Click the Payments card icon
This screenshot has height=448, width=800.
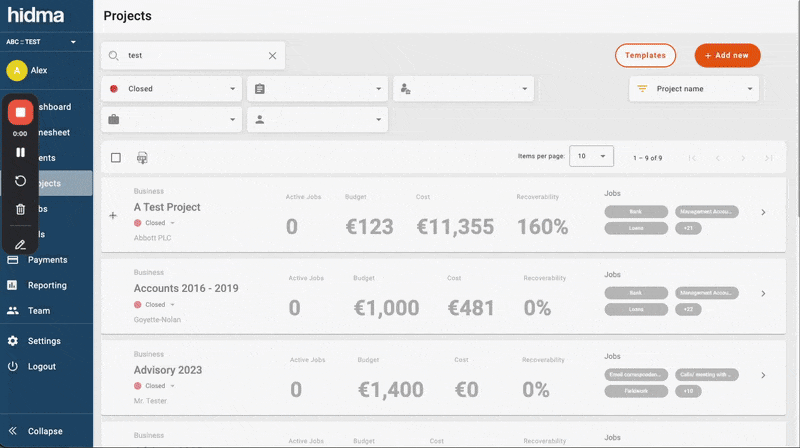click(13, 260)
